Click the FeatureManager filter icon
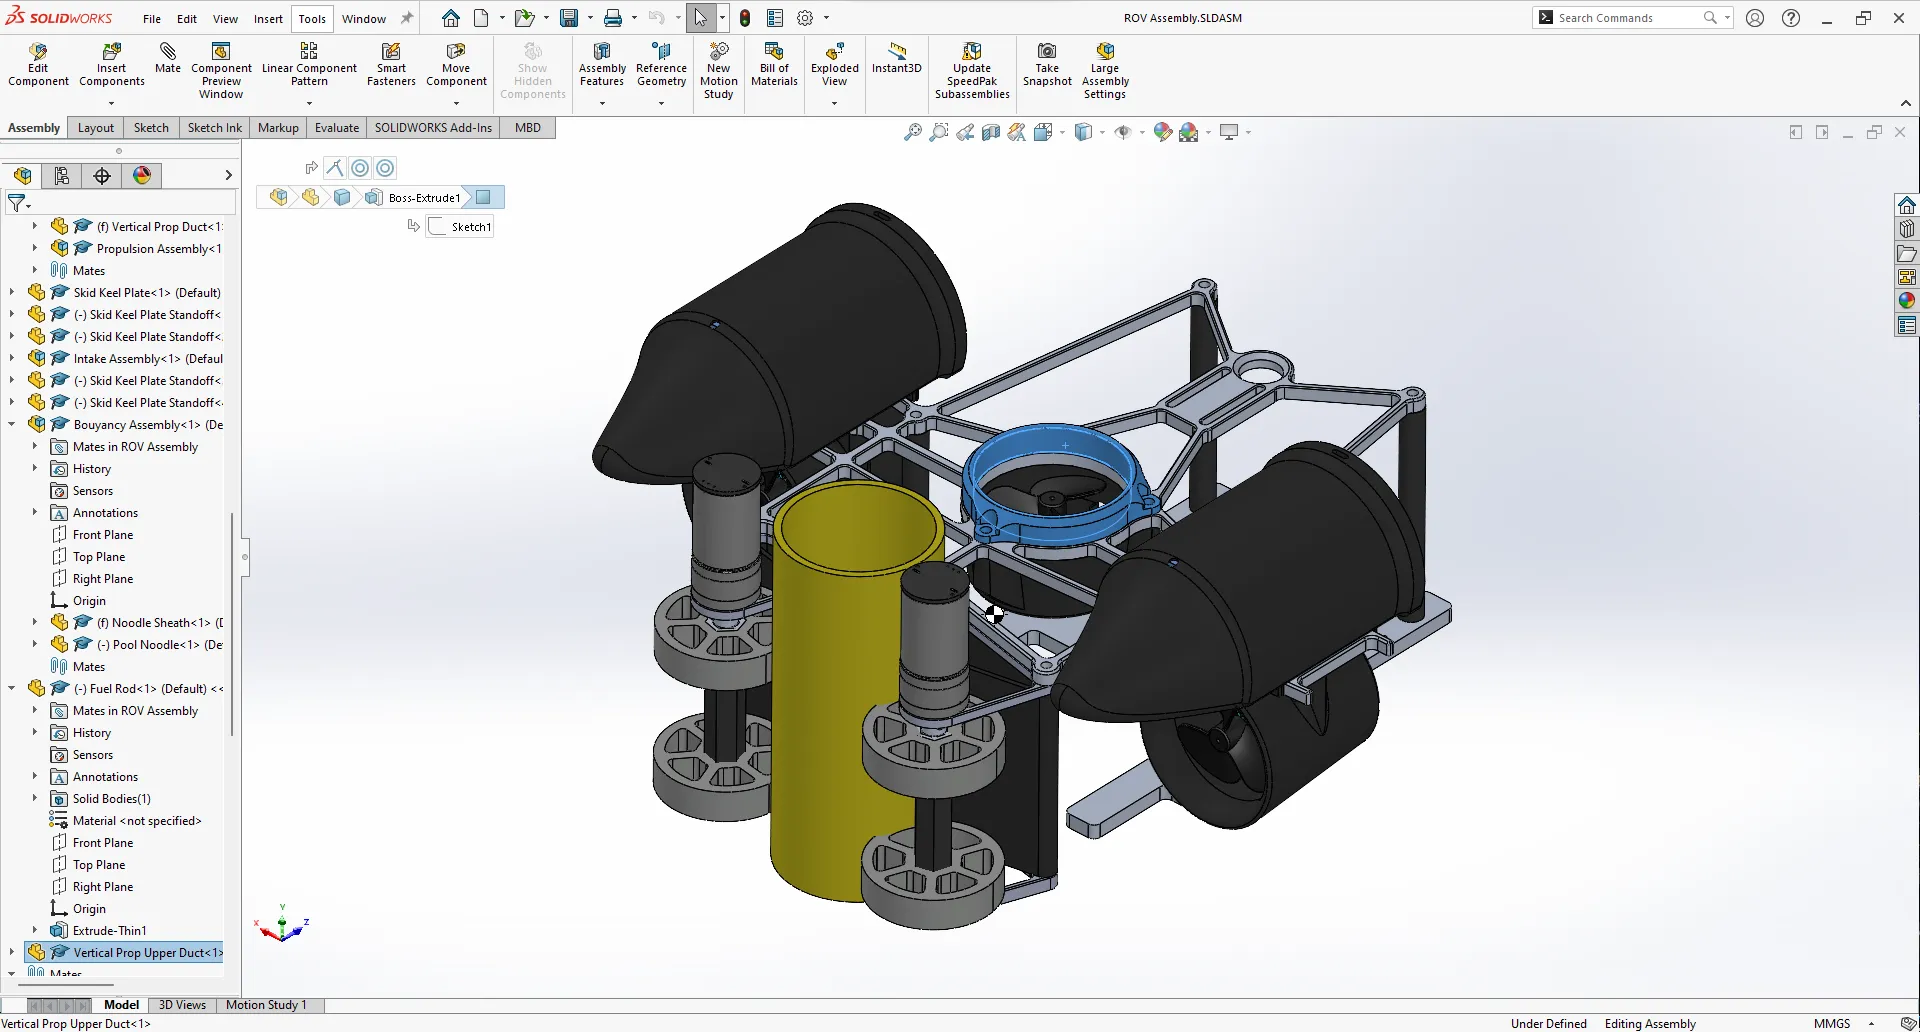Image resolution: width=1920 pixels, height=1032 pixels. click(18, 203)
